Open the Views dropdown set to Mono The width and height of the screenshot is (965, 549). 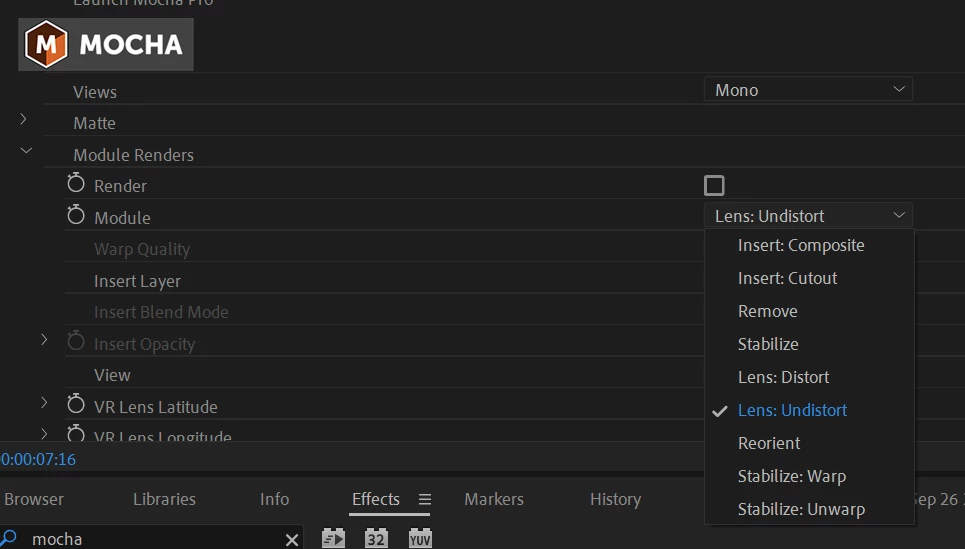[x=808, y=90]
